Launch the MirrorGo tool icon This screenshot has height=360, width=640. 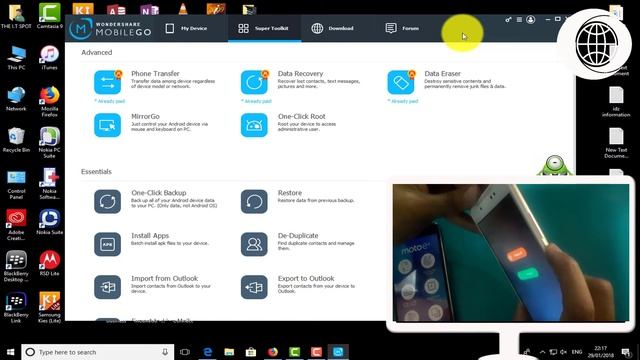point(107,125)
